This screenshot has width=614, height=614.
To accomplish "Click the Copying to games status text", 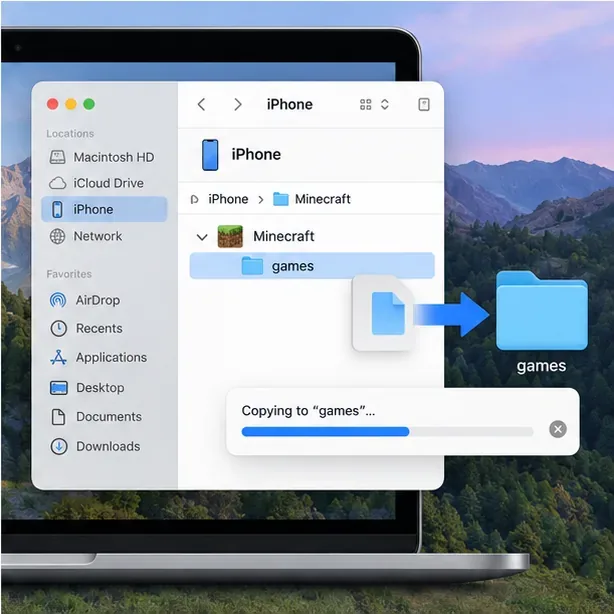I will coord(308,411).
